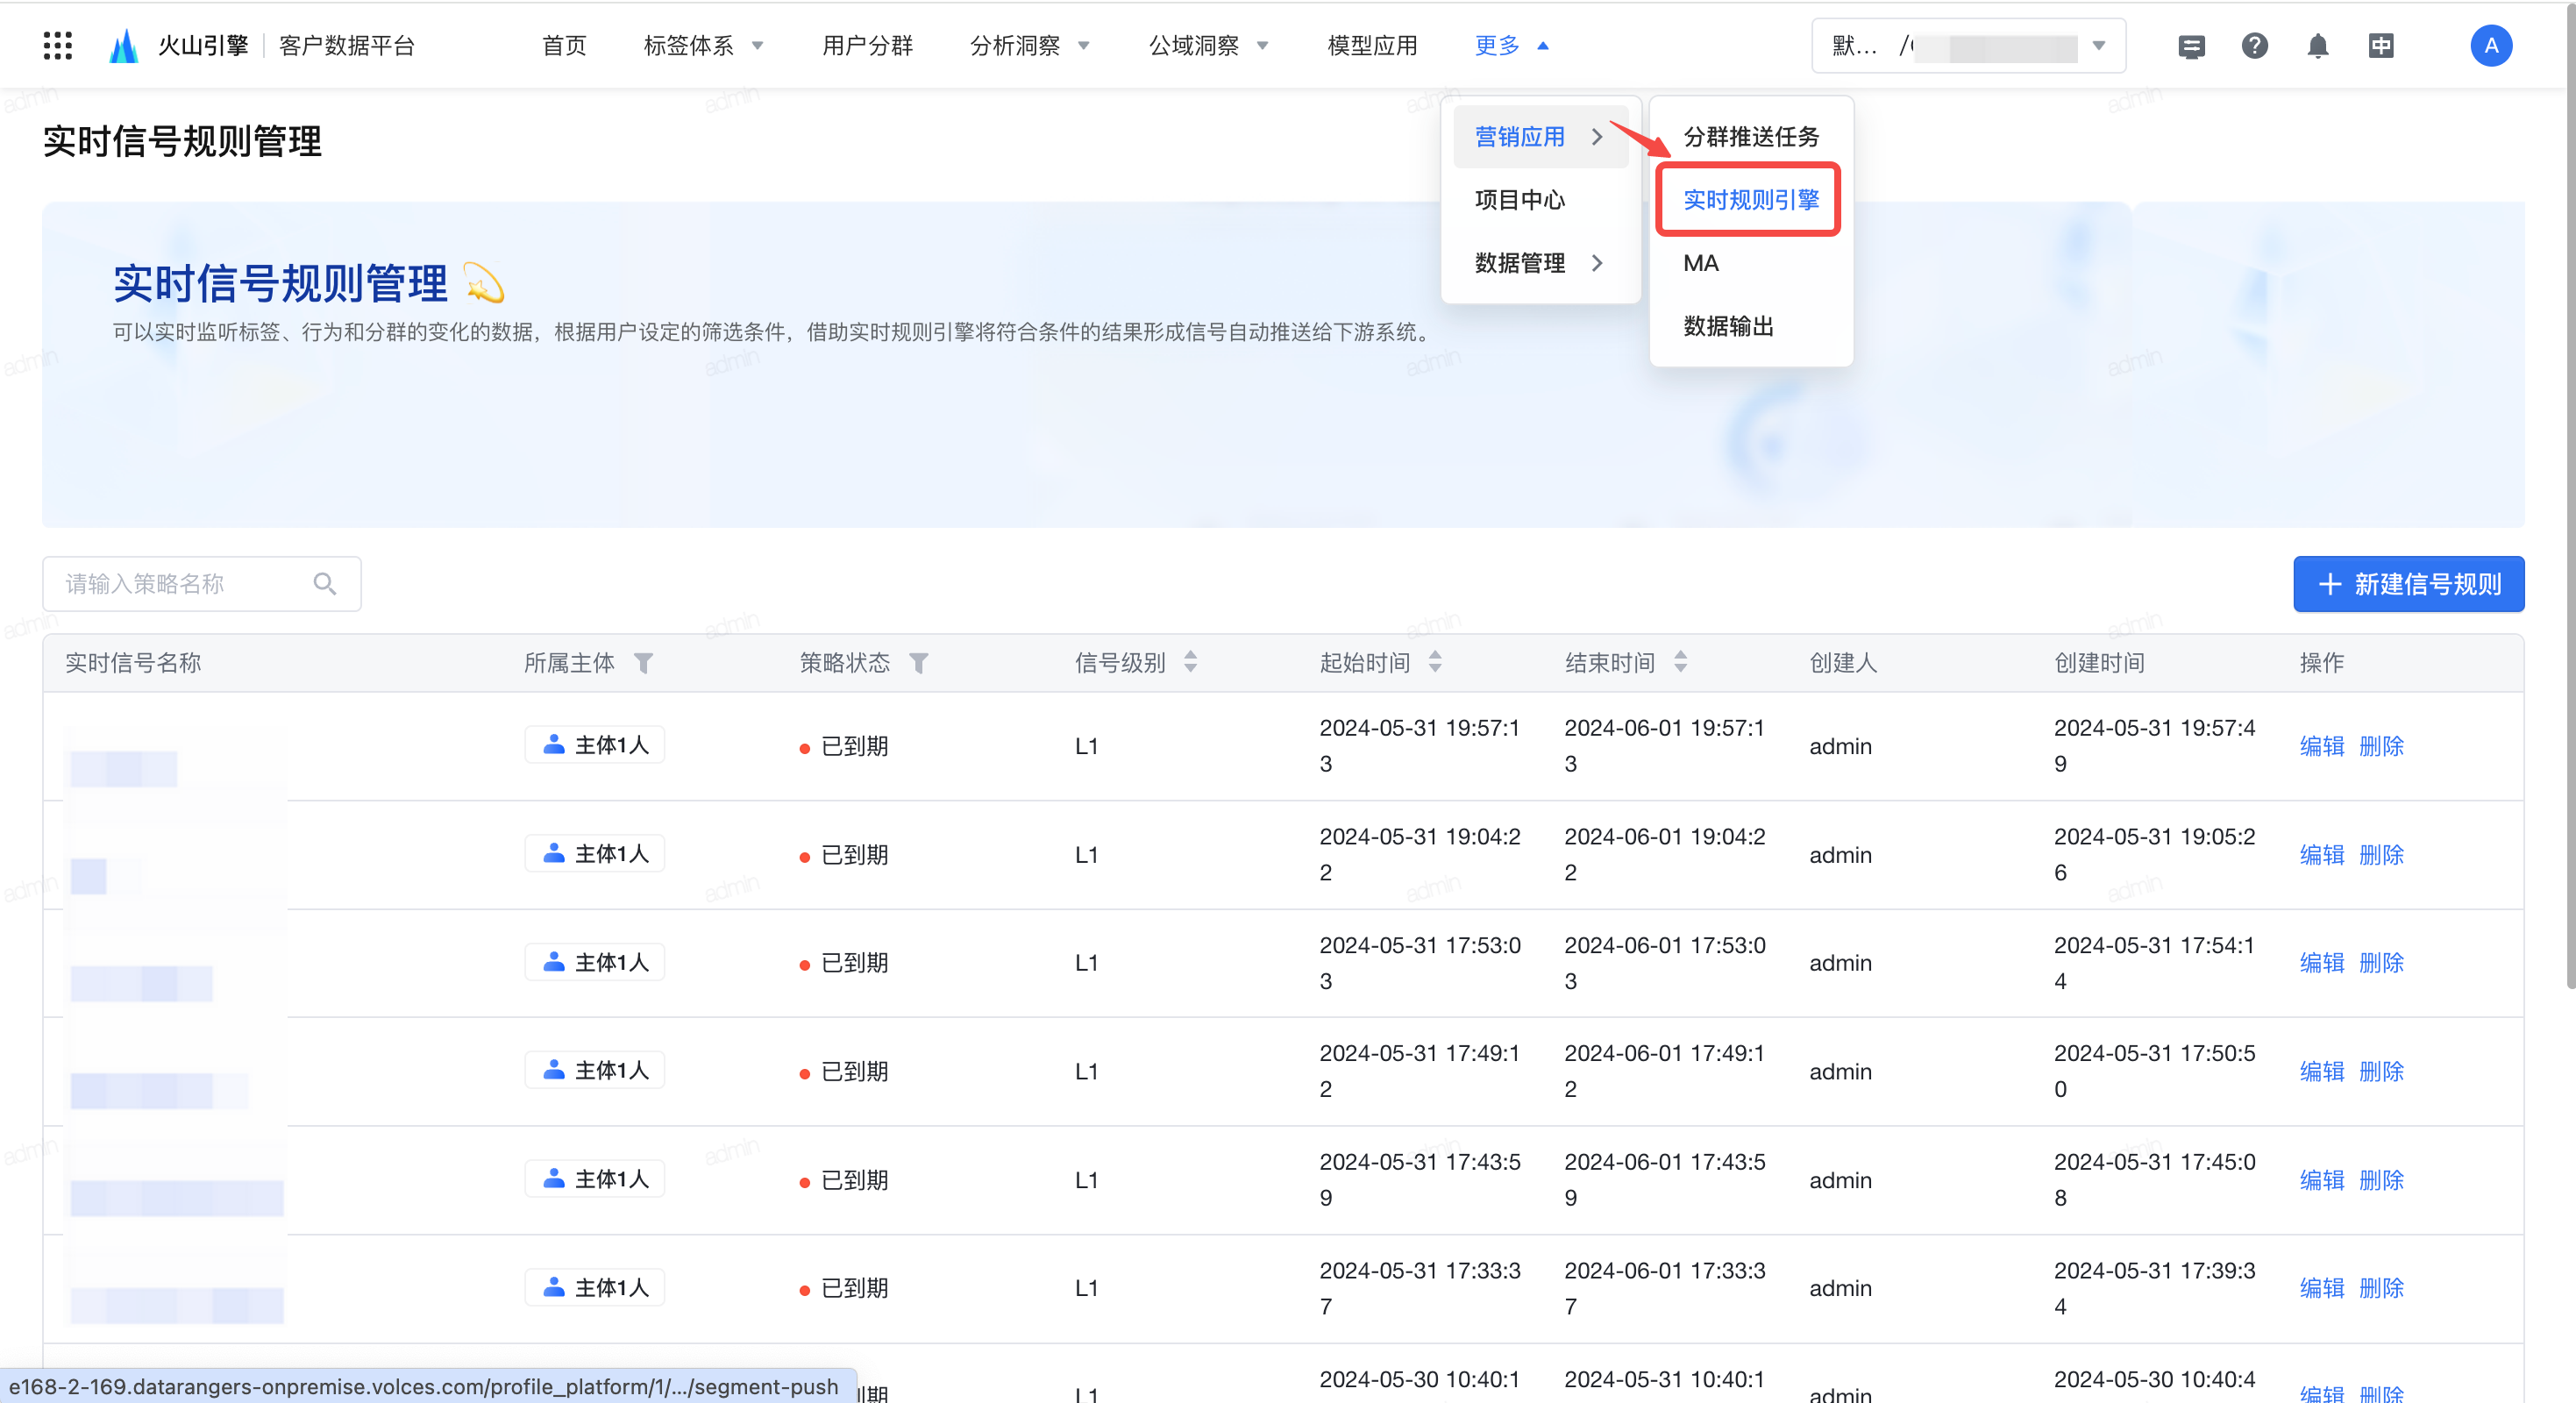Viewport: 2576px width, 1403px height.
Task: Open the help question mark icon
Action: (2254, 46)
